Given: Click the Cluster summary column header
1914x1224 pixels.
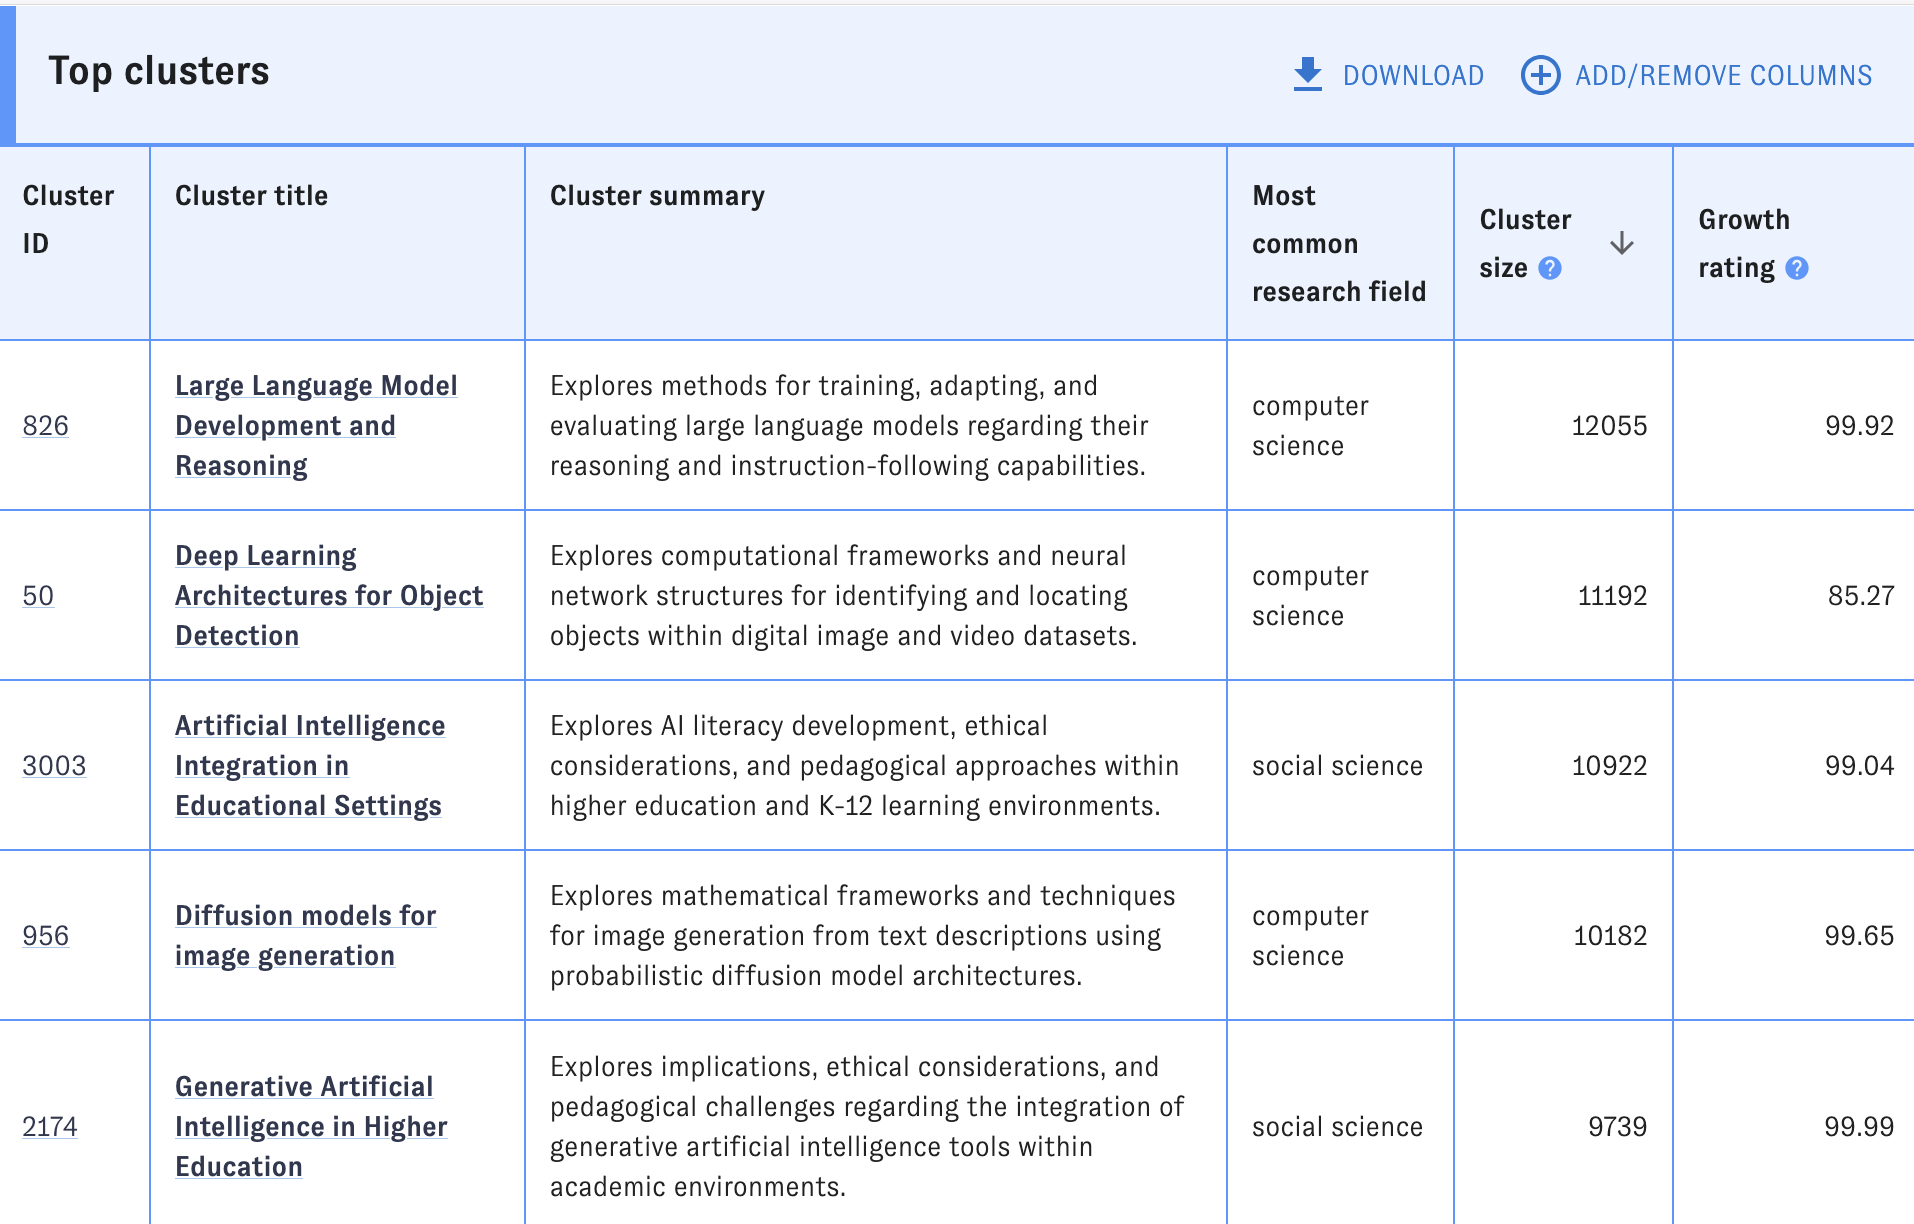Looking at the screenshot, I should [x=656, y=196].
